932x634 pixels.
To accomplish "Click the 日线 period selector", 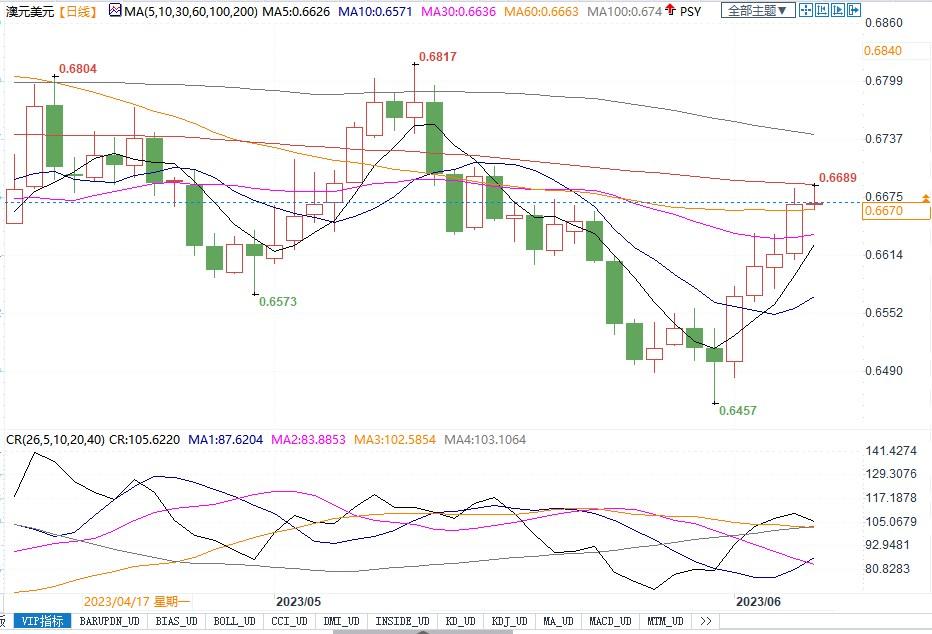I will pos(76,12).
